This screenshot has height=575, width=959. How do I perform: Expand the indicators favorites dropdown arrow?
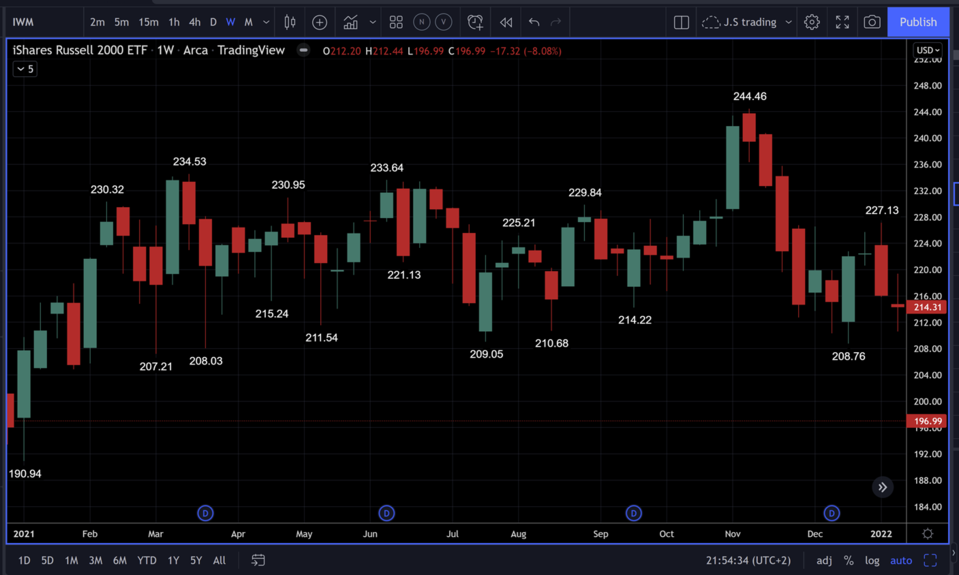(x=372, y=23)
